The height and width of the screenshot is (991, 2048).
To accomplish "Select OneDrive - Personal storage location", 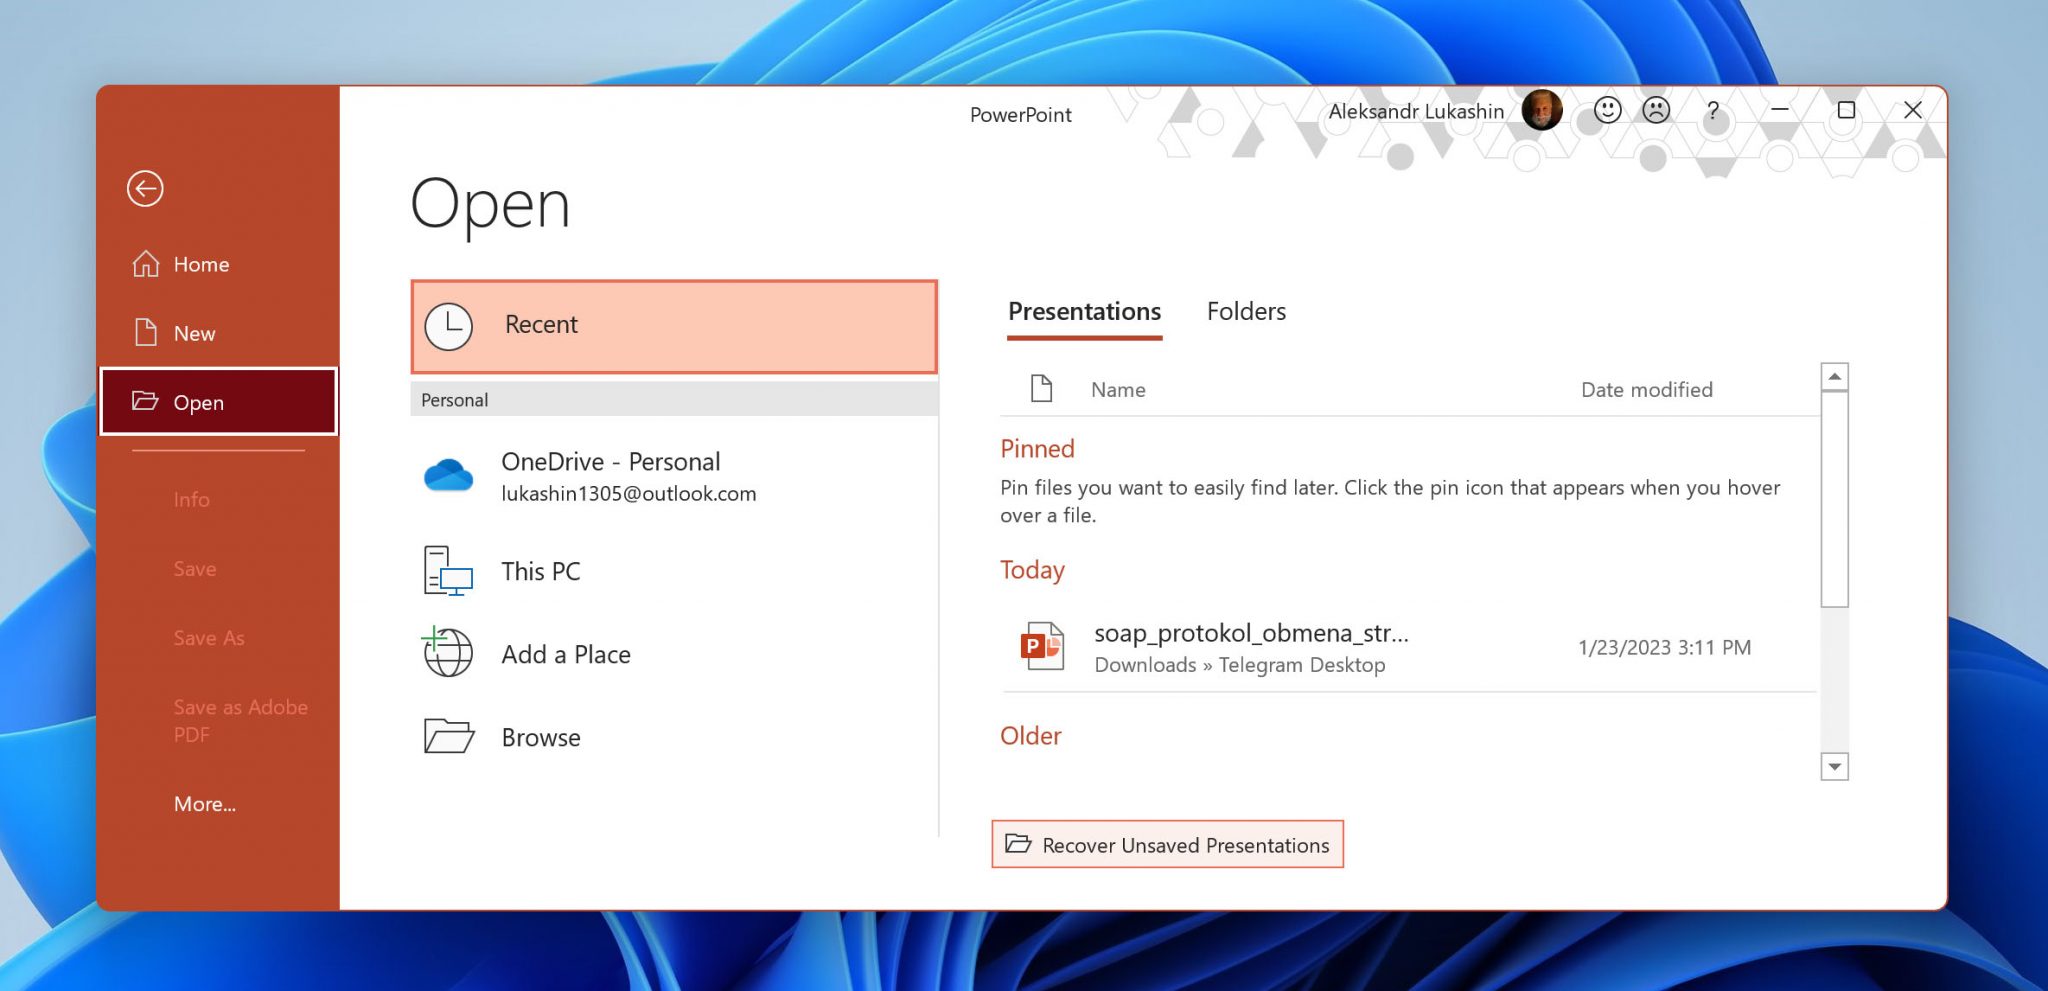I will coord(611,476).
